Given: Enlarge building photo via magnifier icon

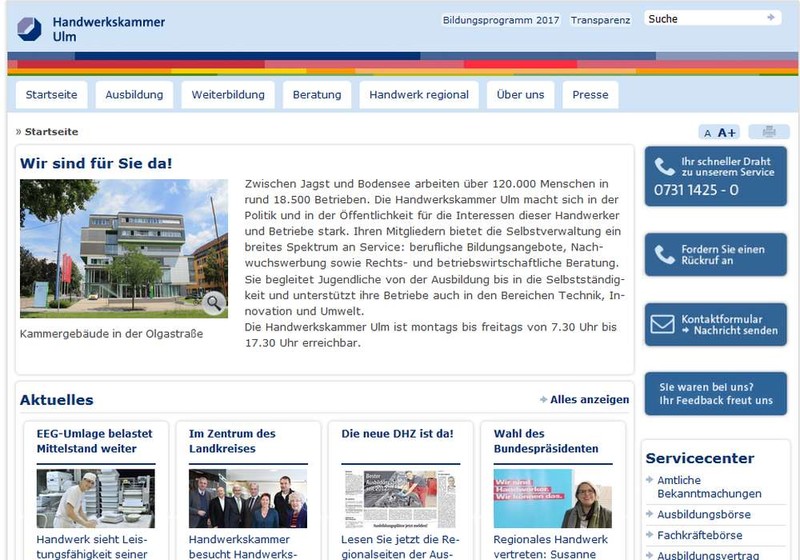Looking at the screenshot, I should point(214,303).
